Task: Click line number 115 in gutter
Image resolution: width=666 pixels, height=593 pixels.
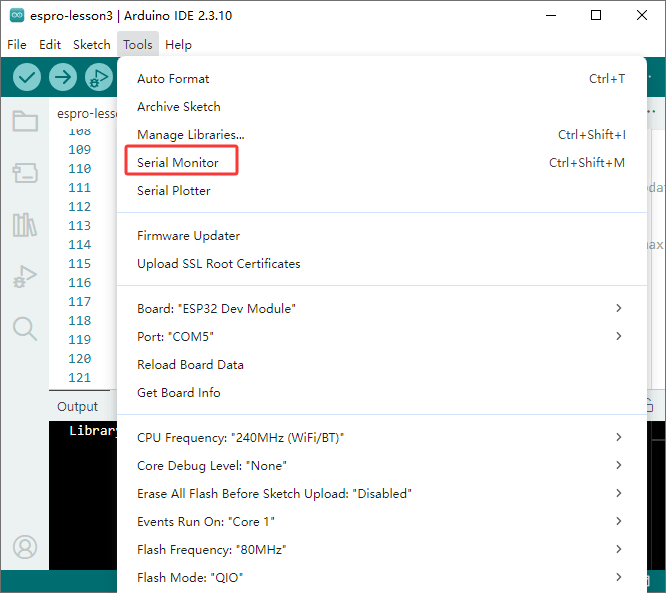Action: [79, 263]
